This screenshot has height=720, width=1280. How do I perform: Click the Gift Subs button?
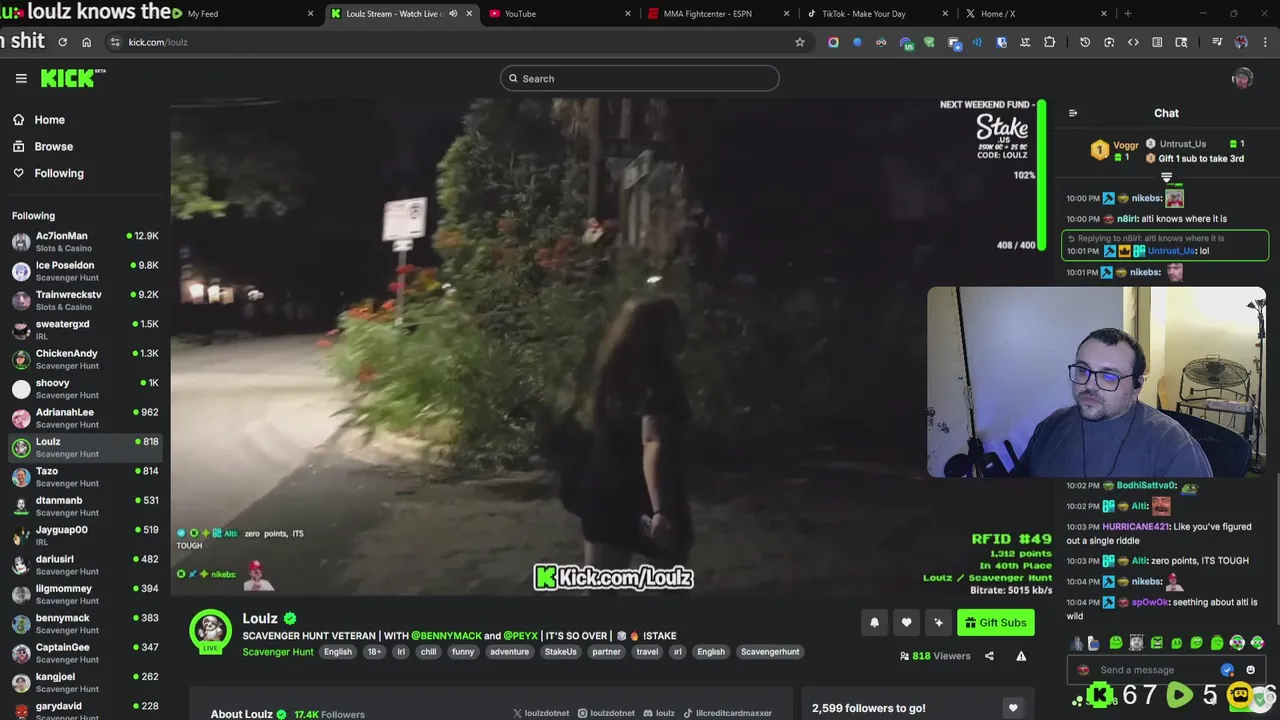click(x=995, y=622)
